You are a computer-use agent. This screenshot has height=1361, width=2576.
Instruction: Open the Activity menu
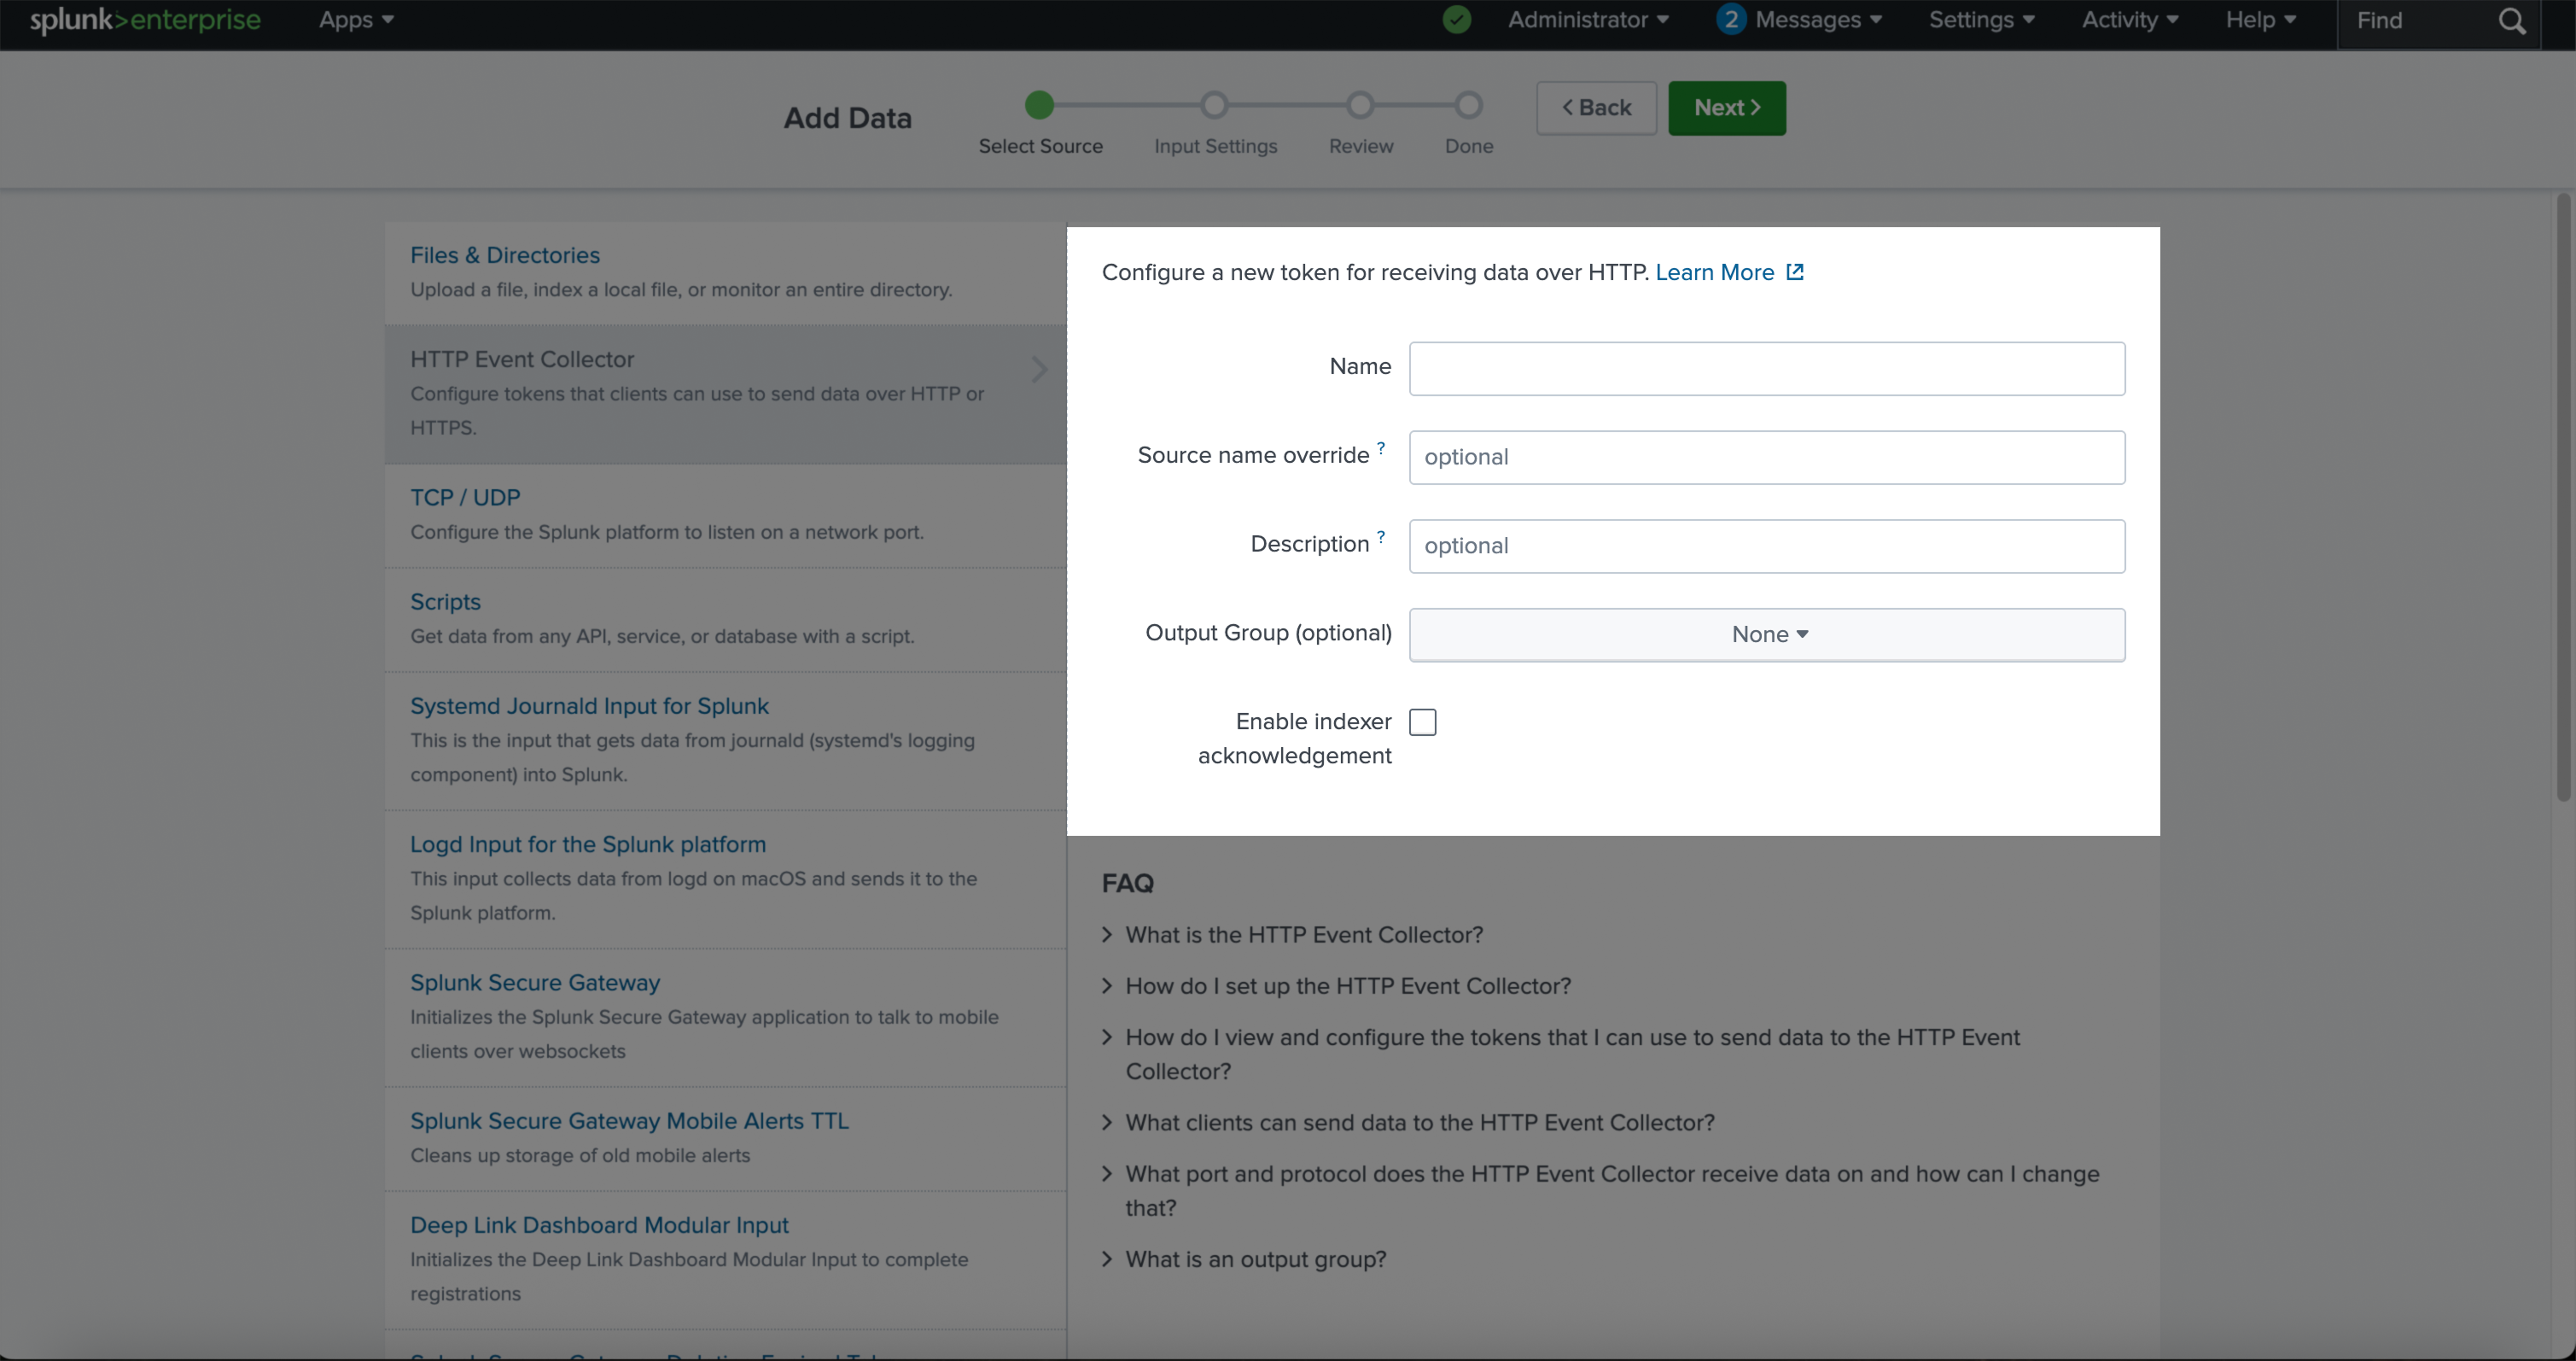(x=2130, y=20)
